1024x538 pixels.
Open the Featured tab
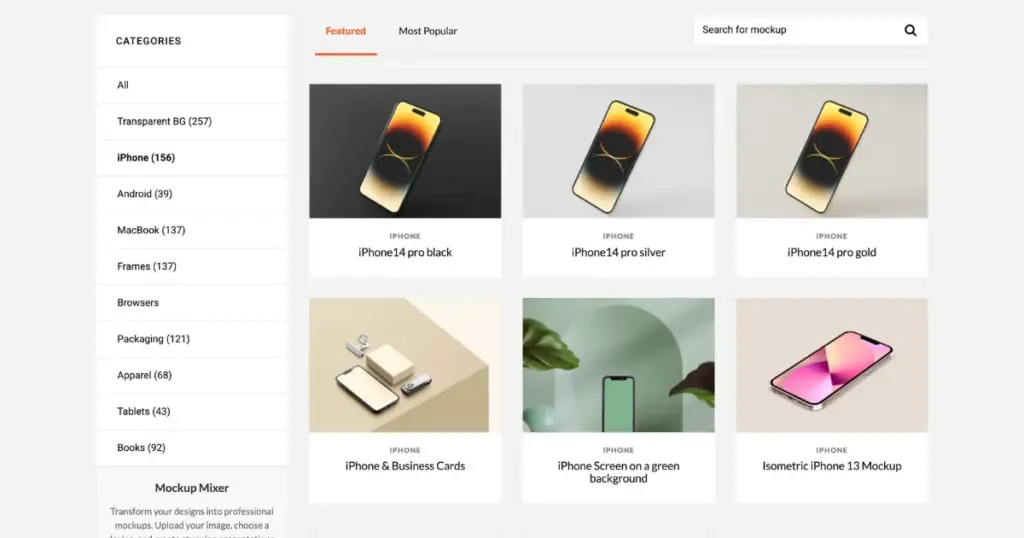[x=345, y=31]
